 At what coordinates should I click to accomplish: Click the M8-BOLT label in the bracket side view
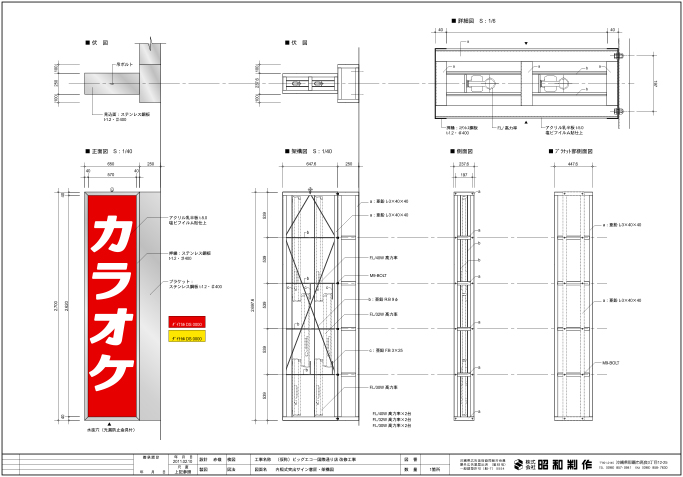pyautogui.click(x=611, y=363)
